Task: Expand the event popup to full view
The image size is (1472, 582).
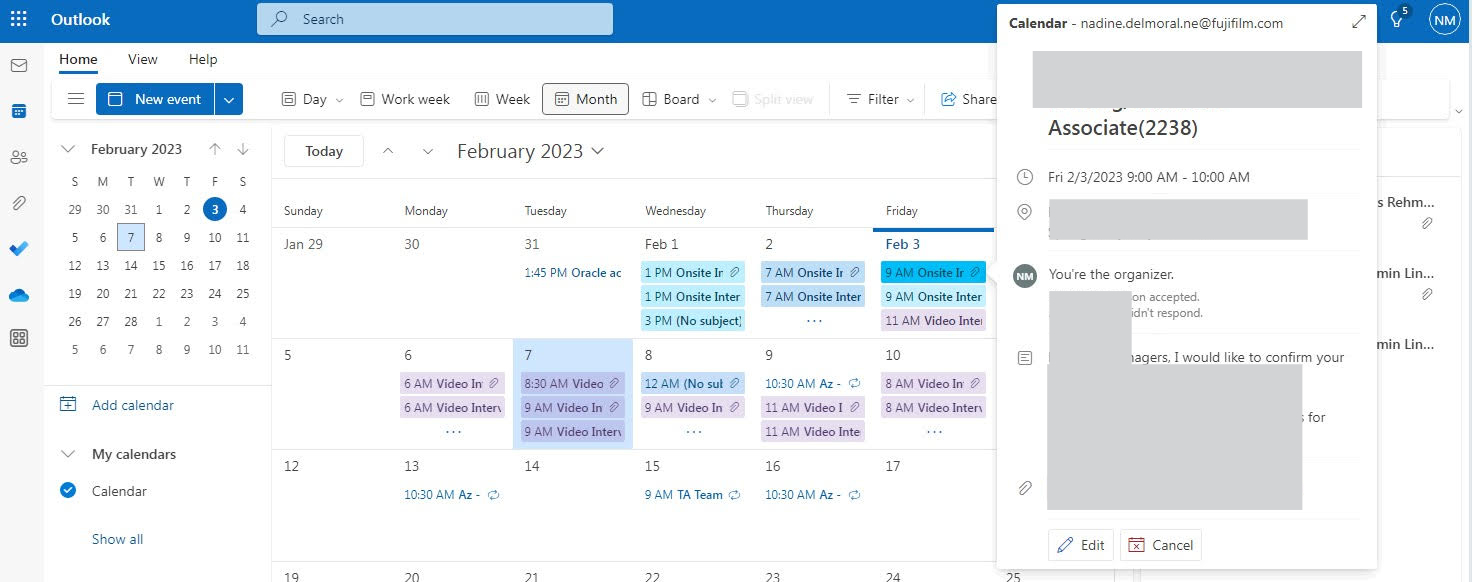Action: coord(1358,22)
